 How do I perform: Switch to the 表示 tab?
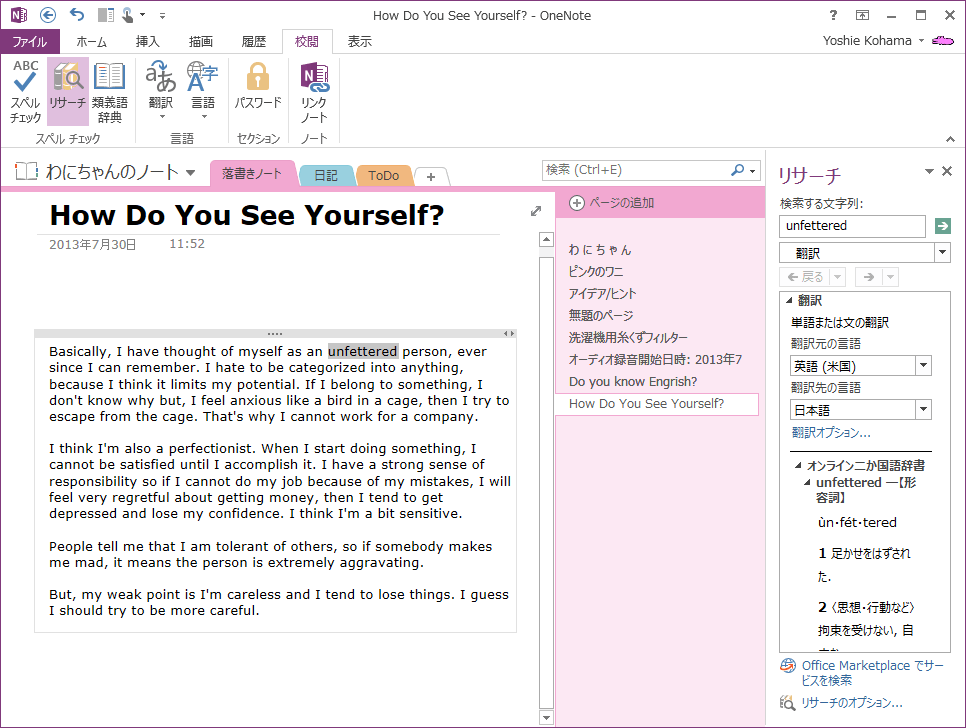(x=359, y=41)
